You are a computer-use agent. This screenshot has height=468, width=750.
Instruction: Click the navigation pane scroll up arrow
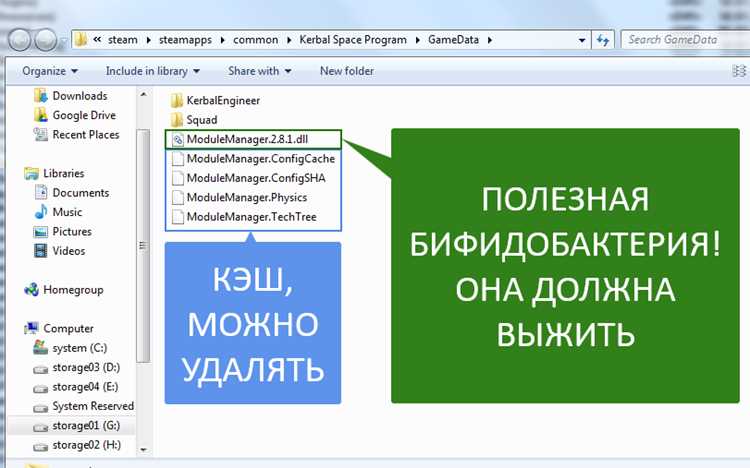point(143,95)
